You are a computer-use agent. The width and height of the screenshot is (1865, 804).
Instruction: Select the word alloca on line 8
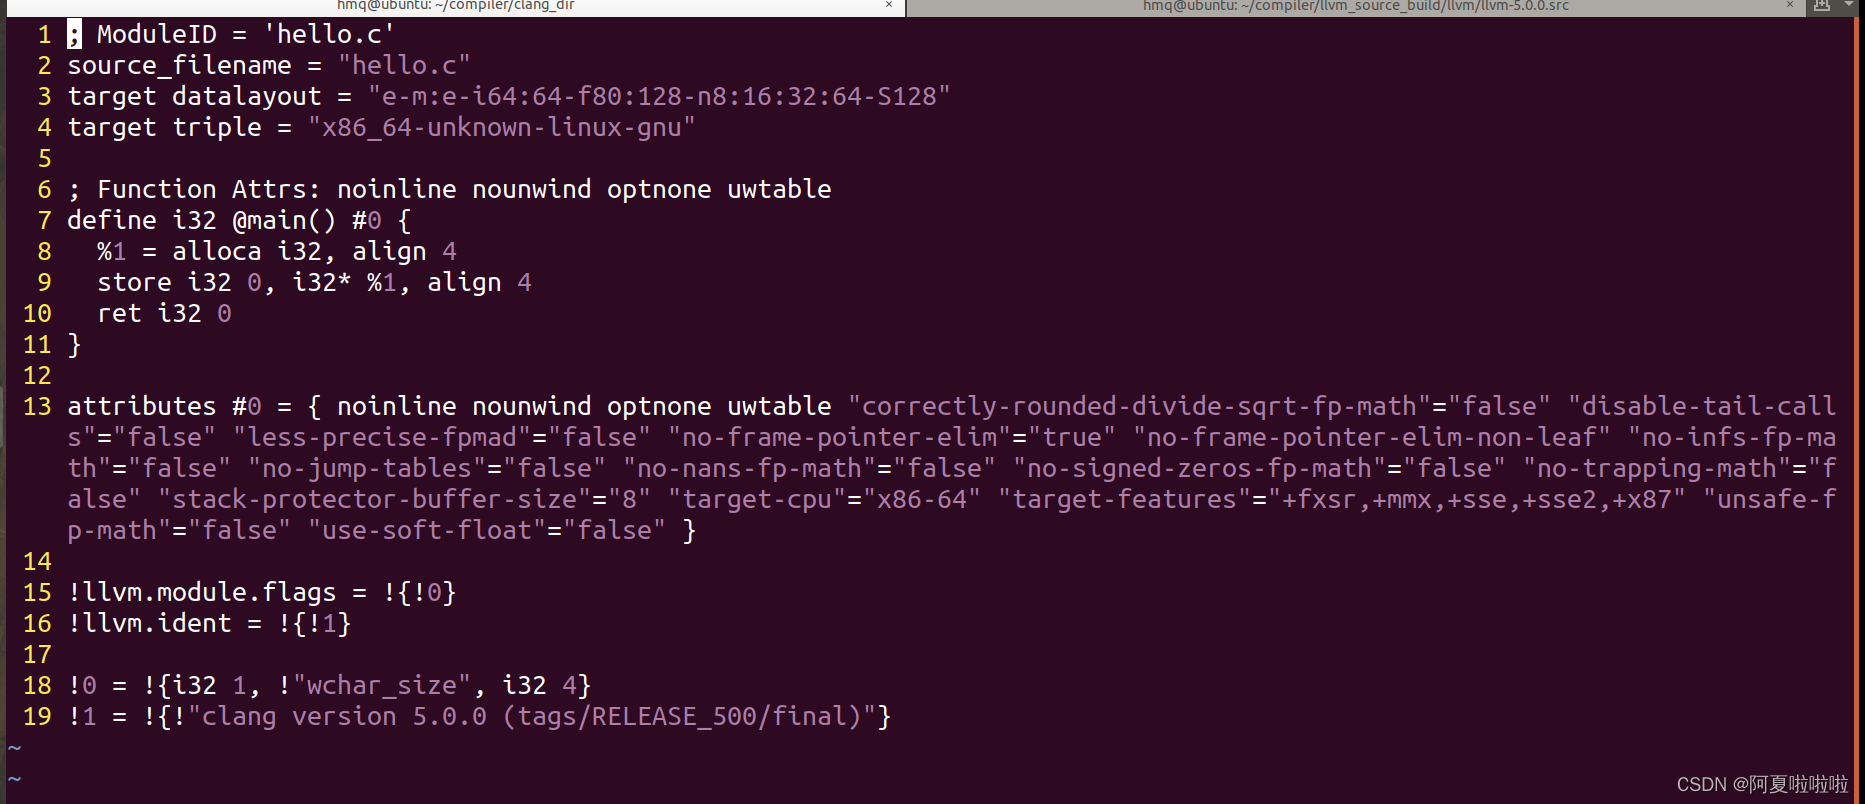pos(217,252)
